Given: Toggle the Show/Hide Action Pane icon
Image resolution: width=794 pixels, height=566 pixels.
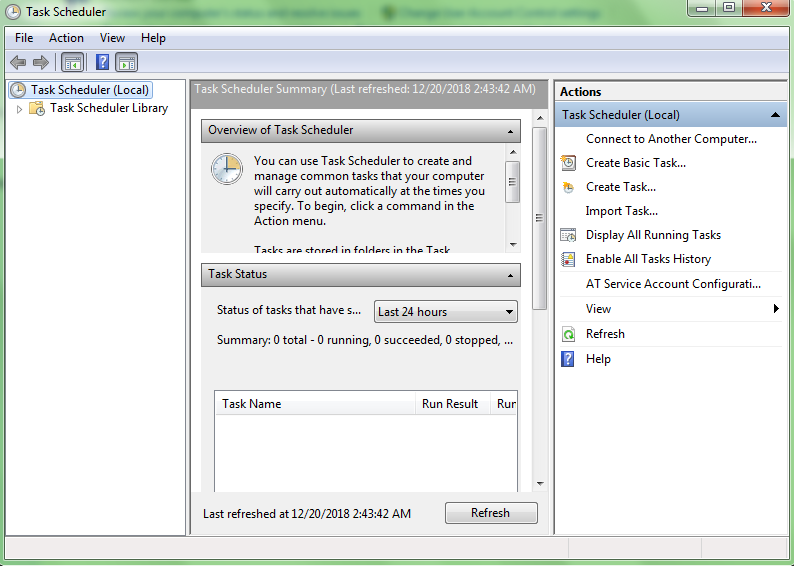Looking at the screenshot, I should point(127,63).
